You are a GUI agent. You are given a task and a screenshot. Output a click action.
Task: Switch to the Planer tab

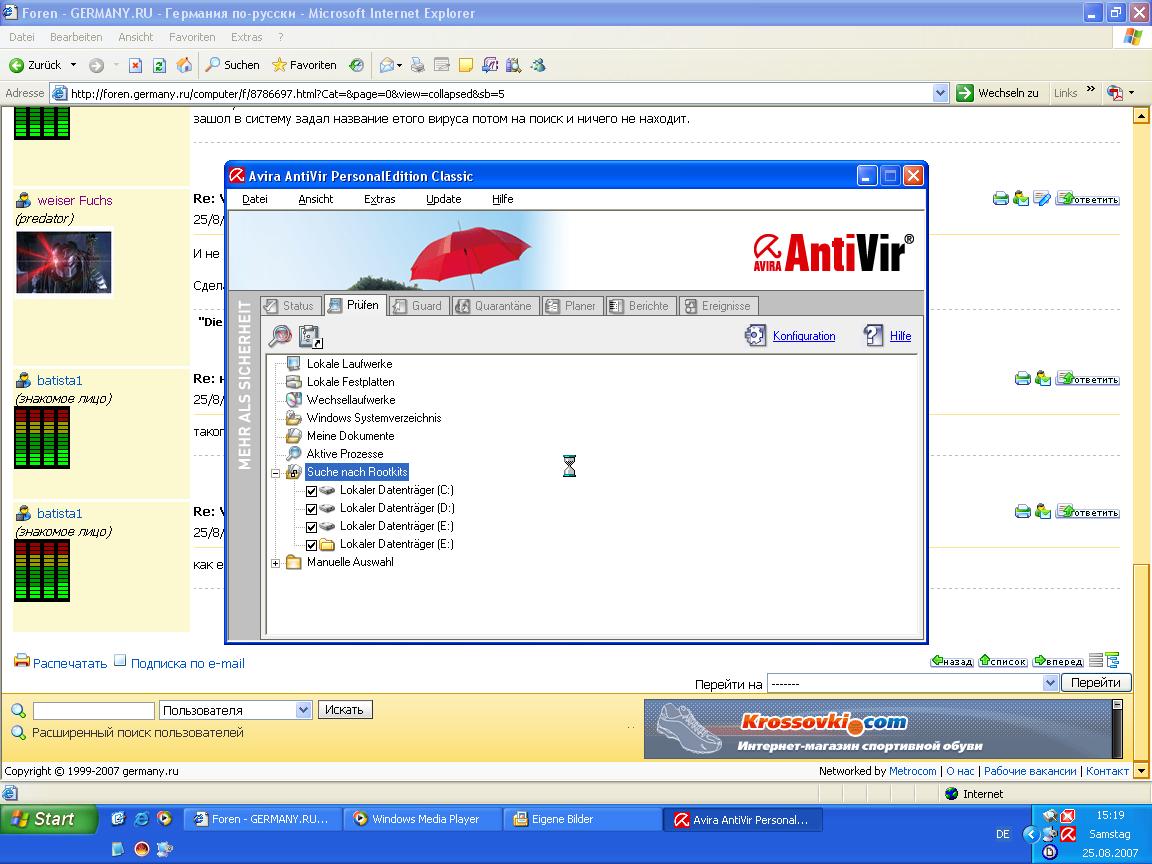(572, 306)
